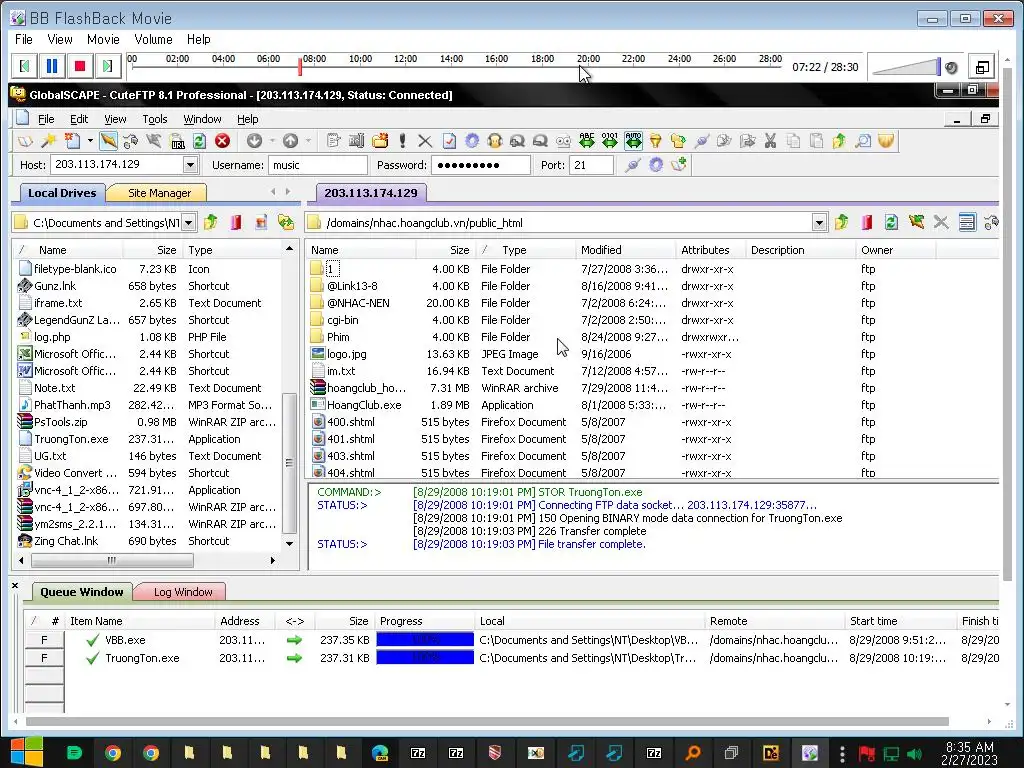The width and height of the screenshot is (1024, 768).
Task: Click the Make New Folder icon in main toolbar
Action: click(380, 141)
